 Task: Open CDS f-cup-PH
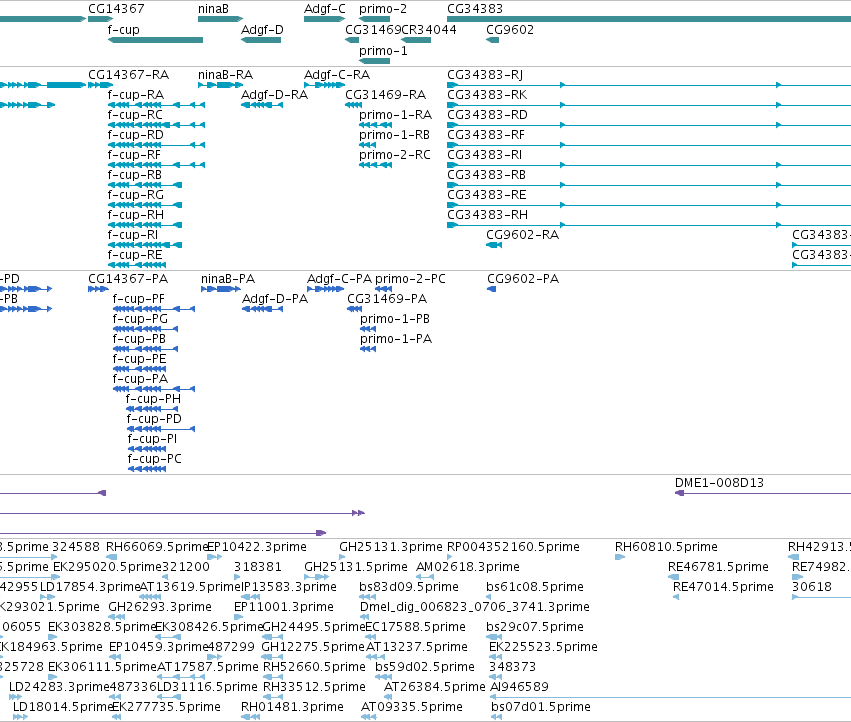(153, 400)
